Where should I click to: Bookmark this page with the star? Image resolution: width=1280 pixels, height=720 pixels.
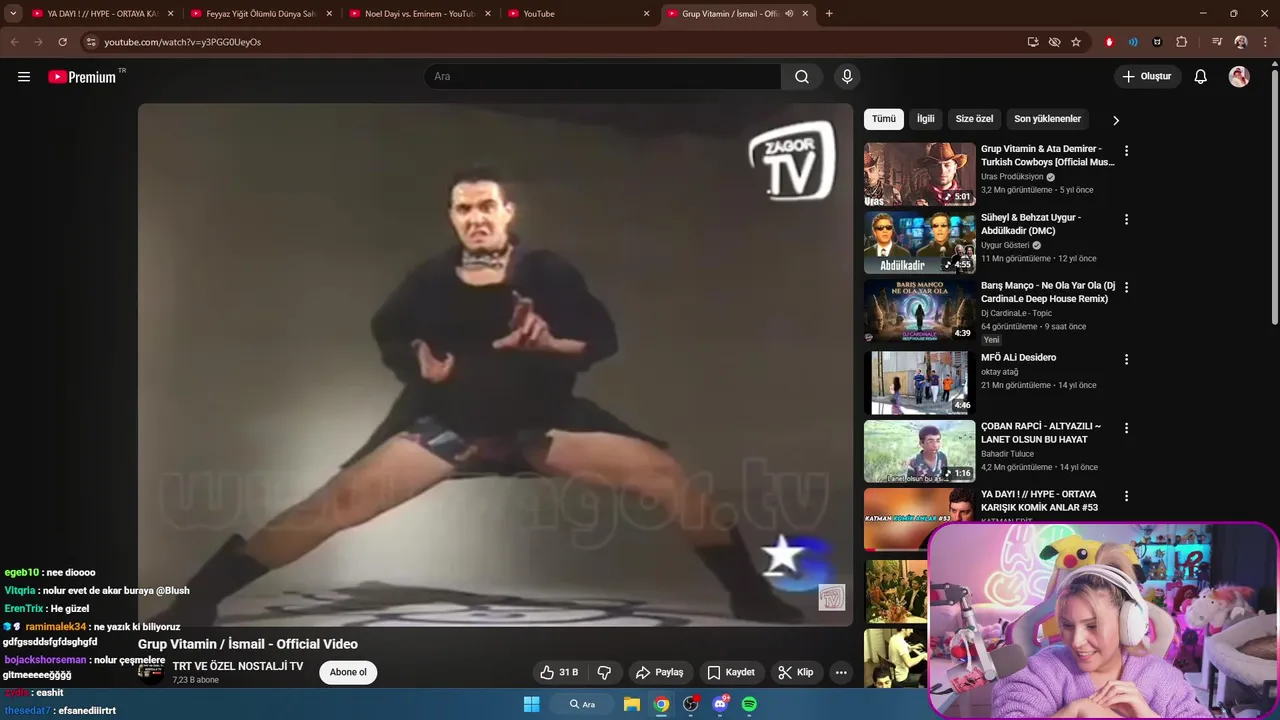[1076, 42]
